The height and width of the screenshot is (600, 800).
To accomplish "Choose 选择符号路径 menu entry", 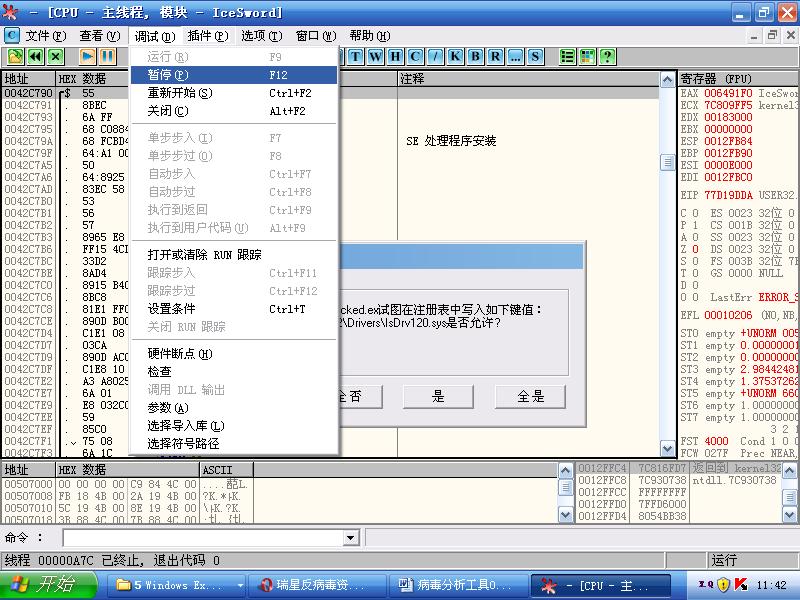I will click(x=234, y=443).
